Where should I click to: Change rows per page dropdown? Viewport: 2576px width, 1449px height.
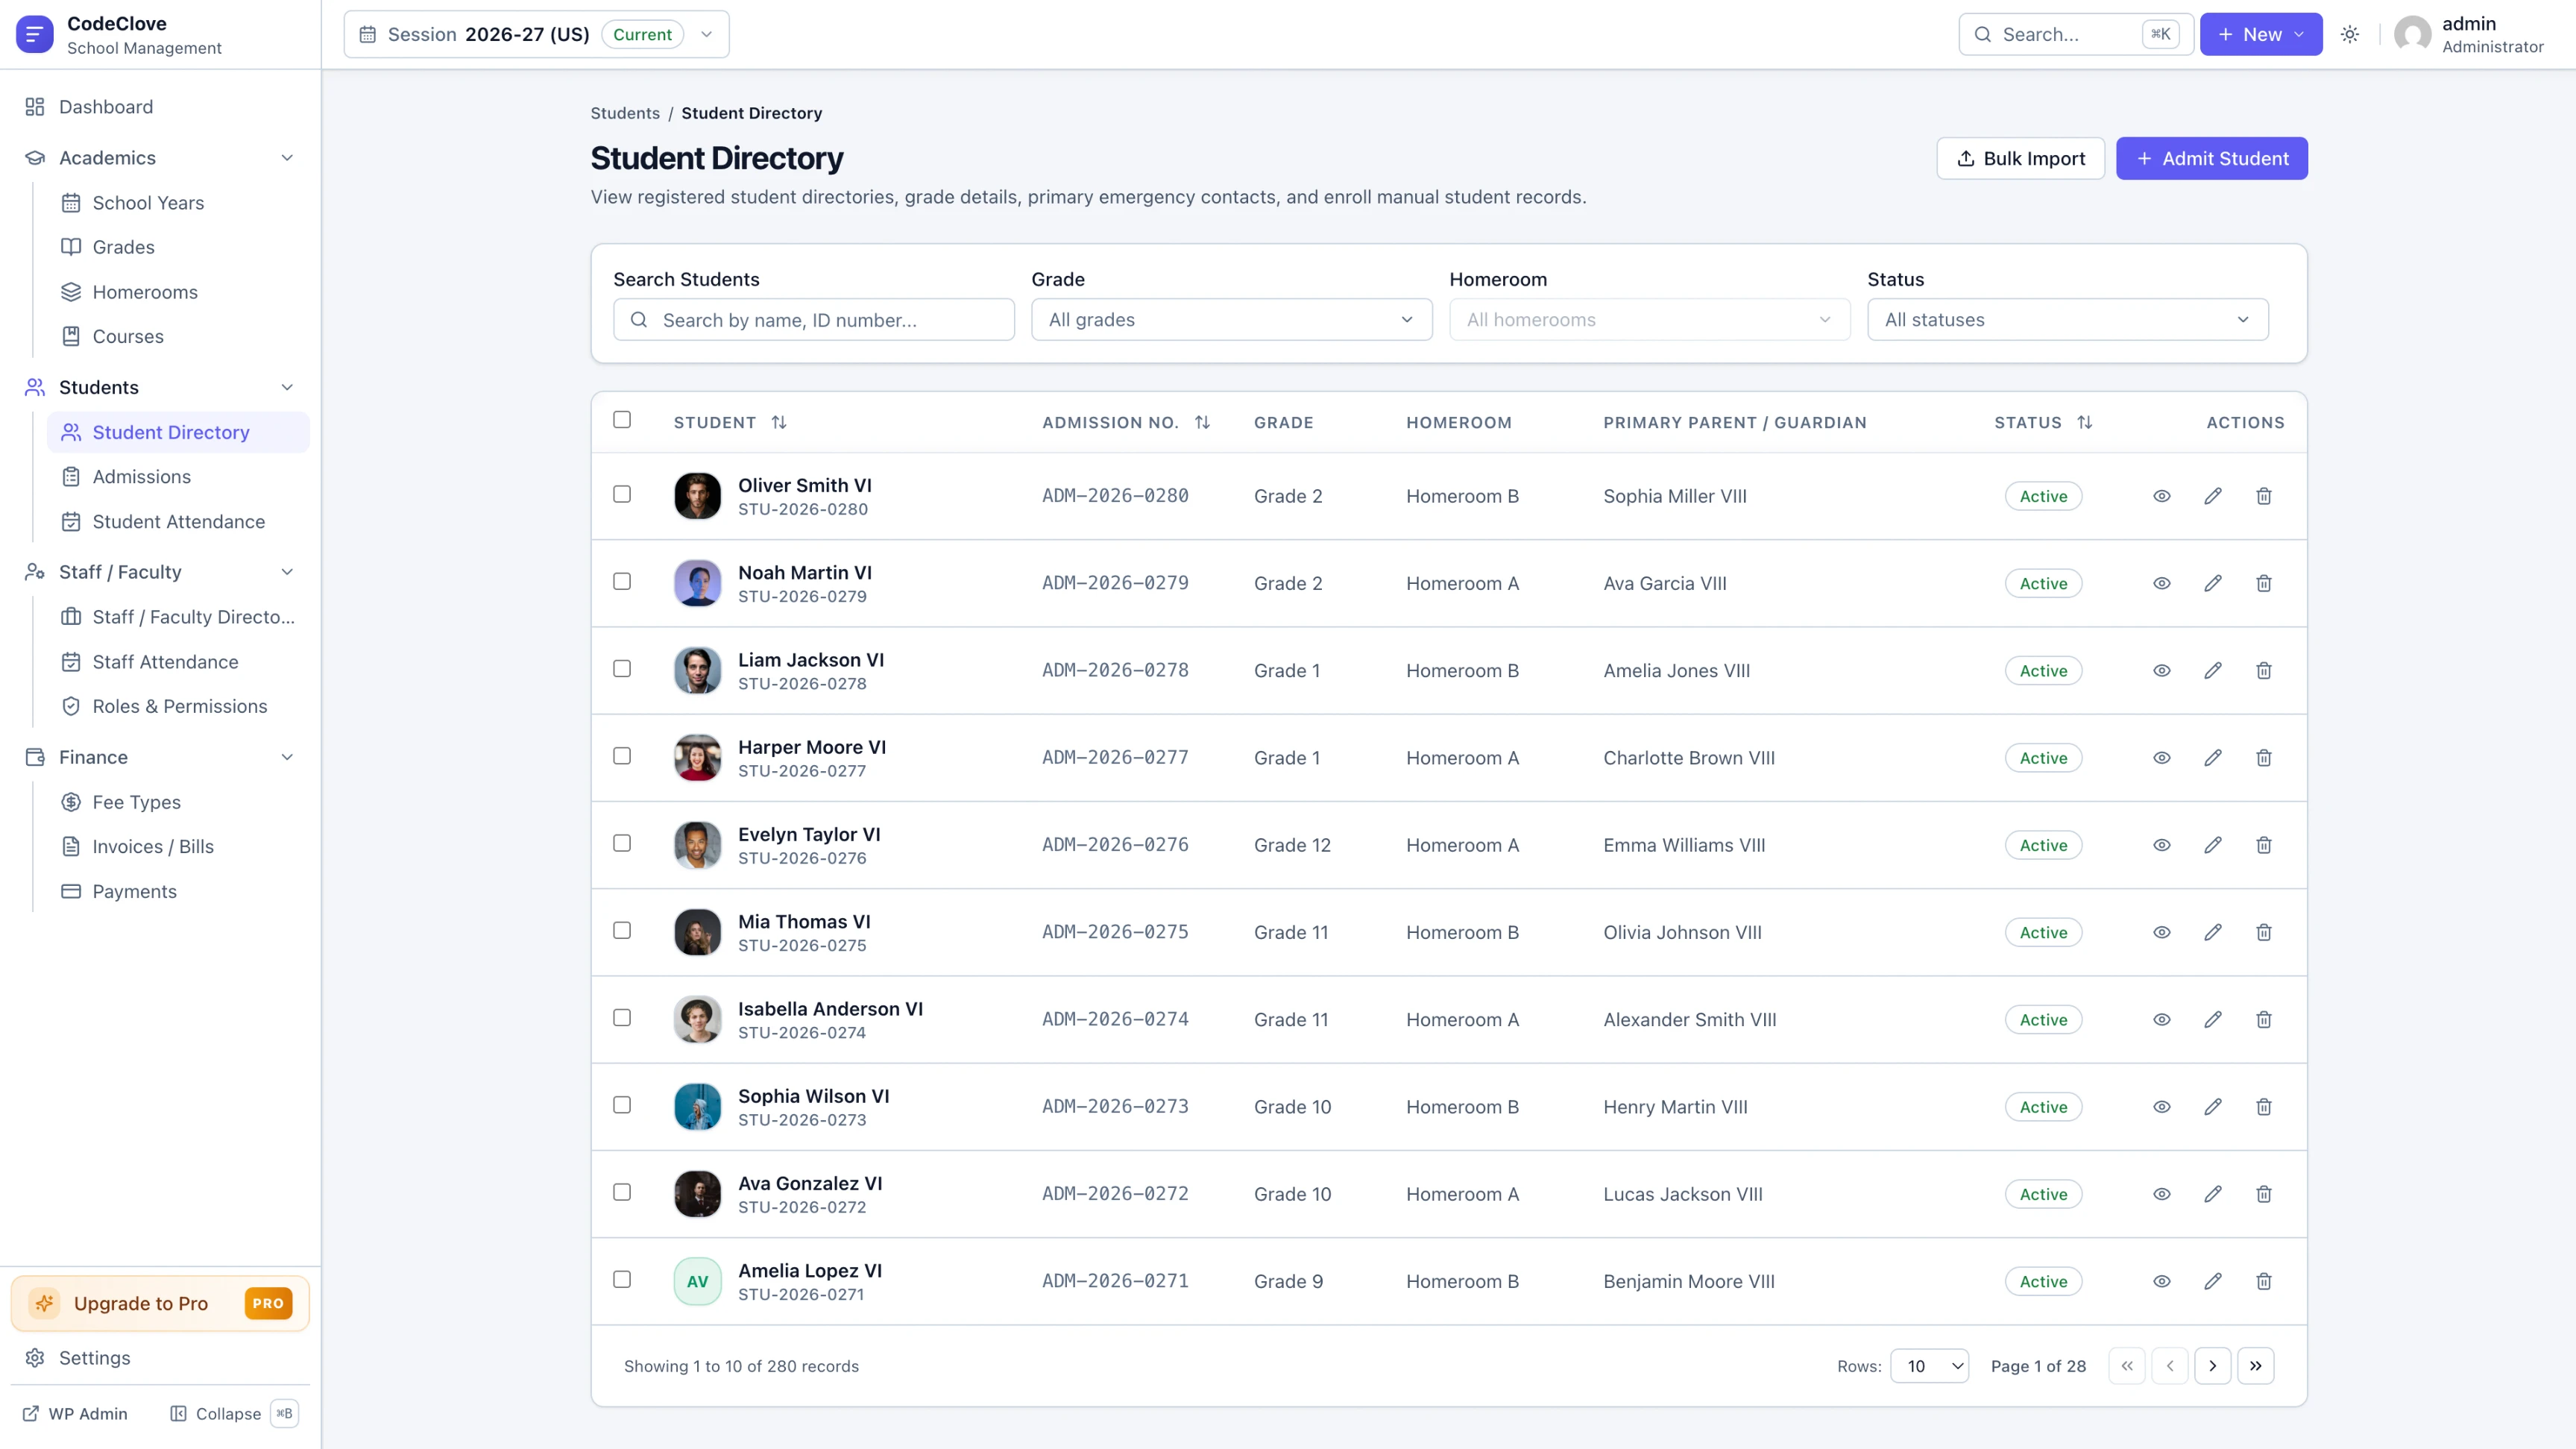(x=1929, y=1366)
